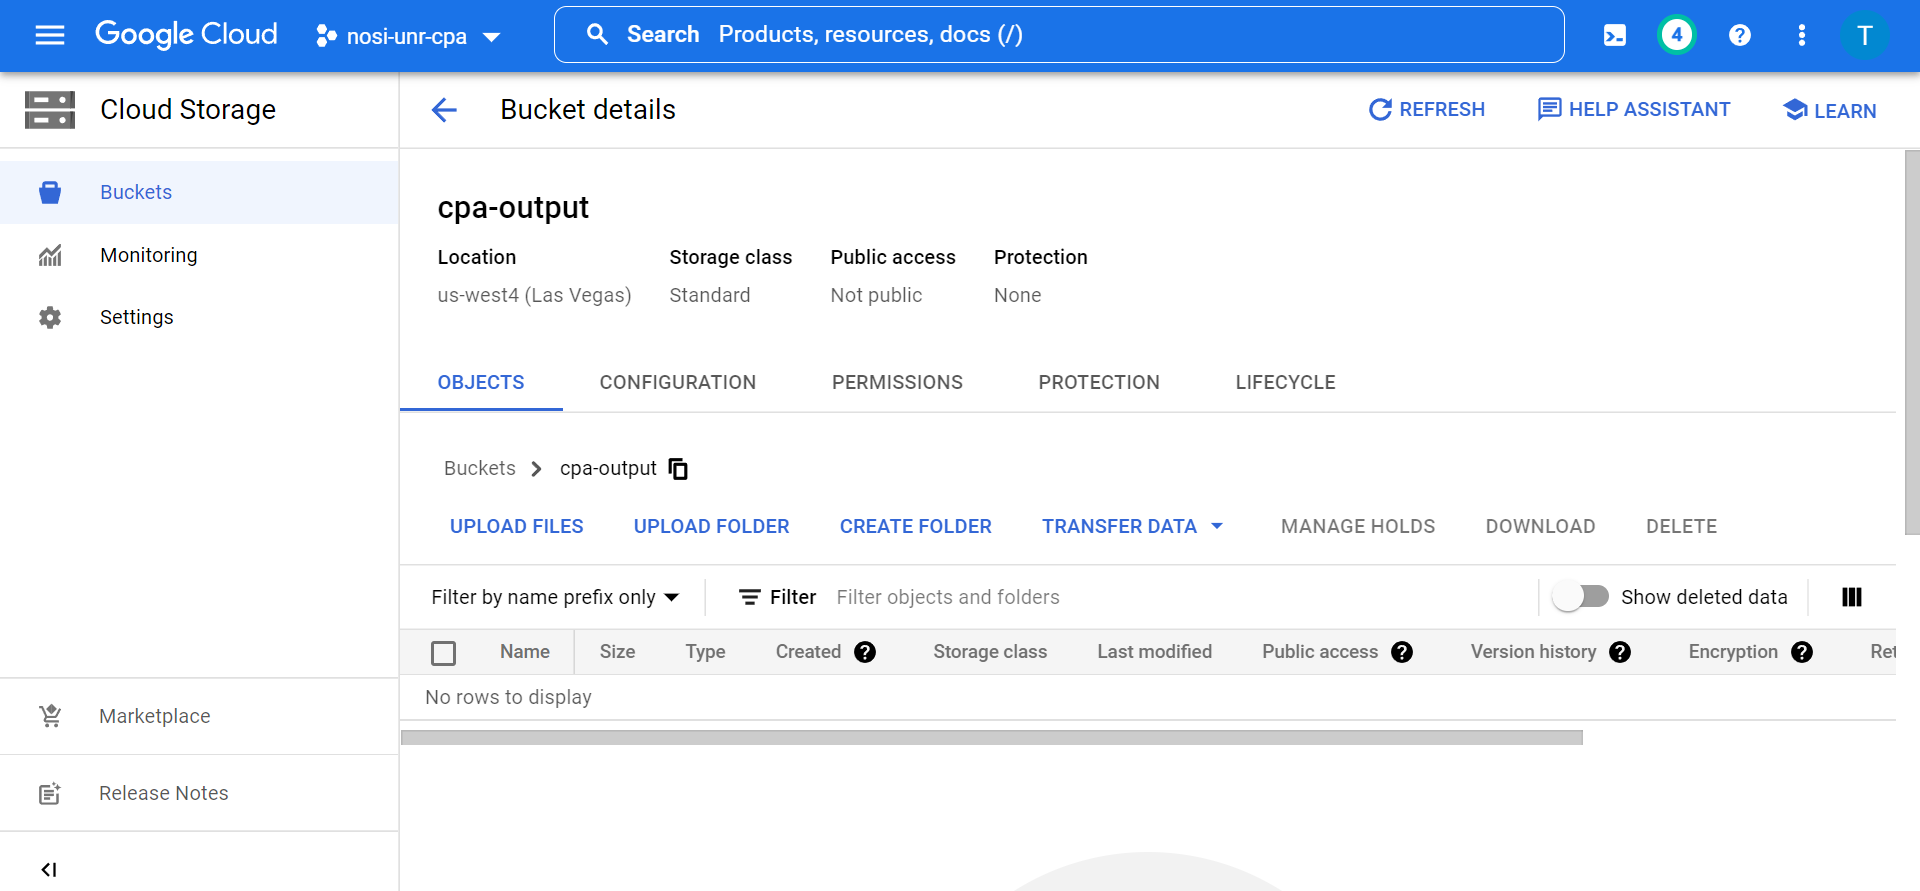Viewport: 1920px width, 891px height.
Task: Click the Monitoring chart icon
Action: [50, 256]
